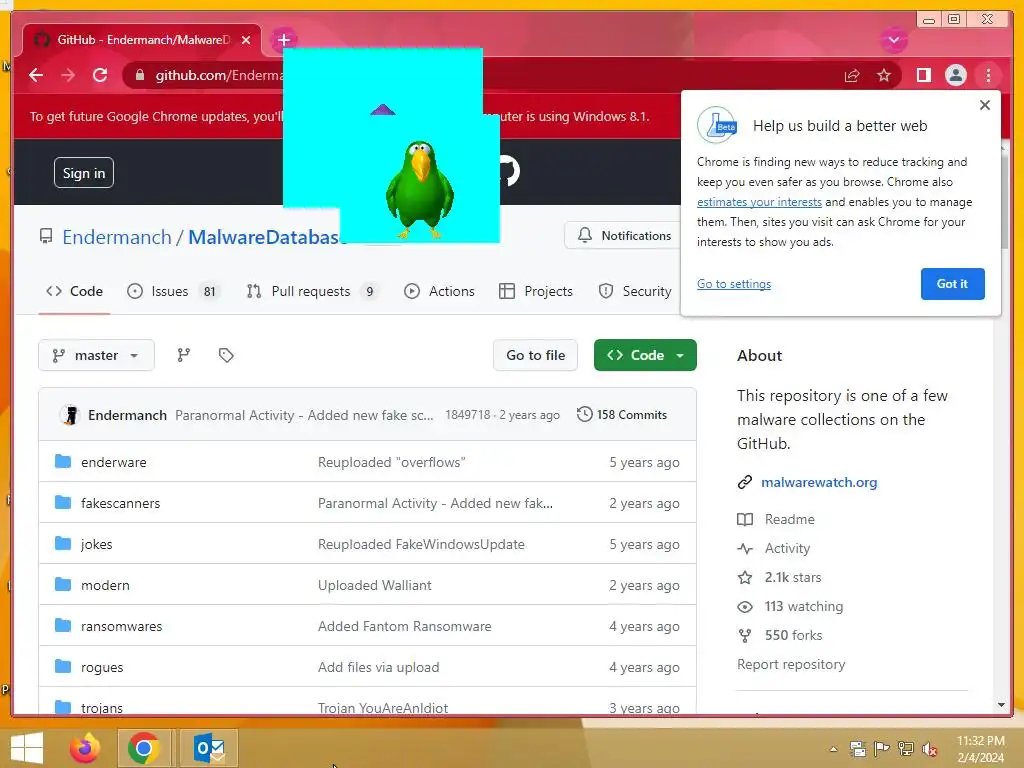This screenshot has height=768, width=1024.
Task: View the 158 Commits history
Action: pyautogui.click(x=622, y=415)
